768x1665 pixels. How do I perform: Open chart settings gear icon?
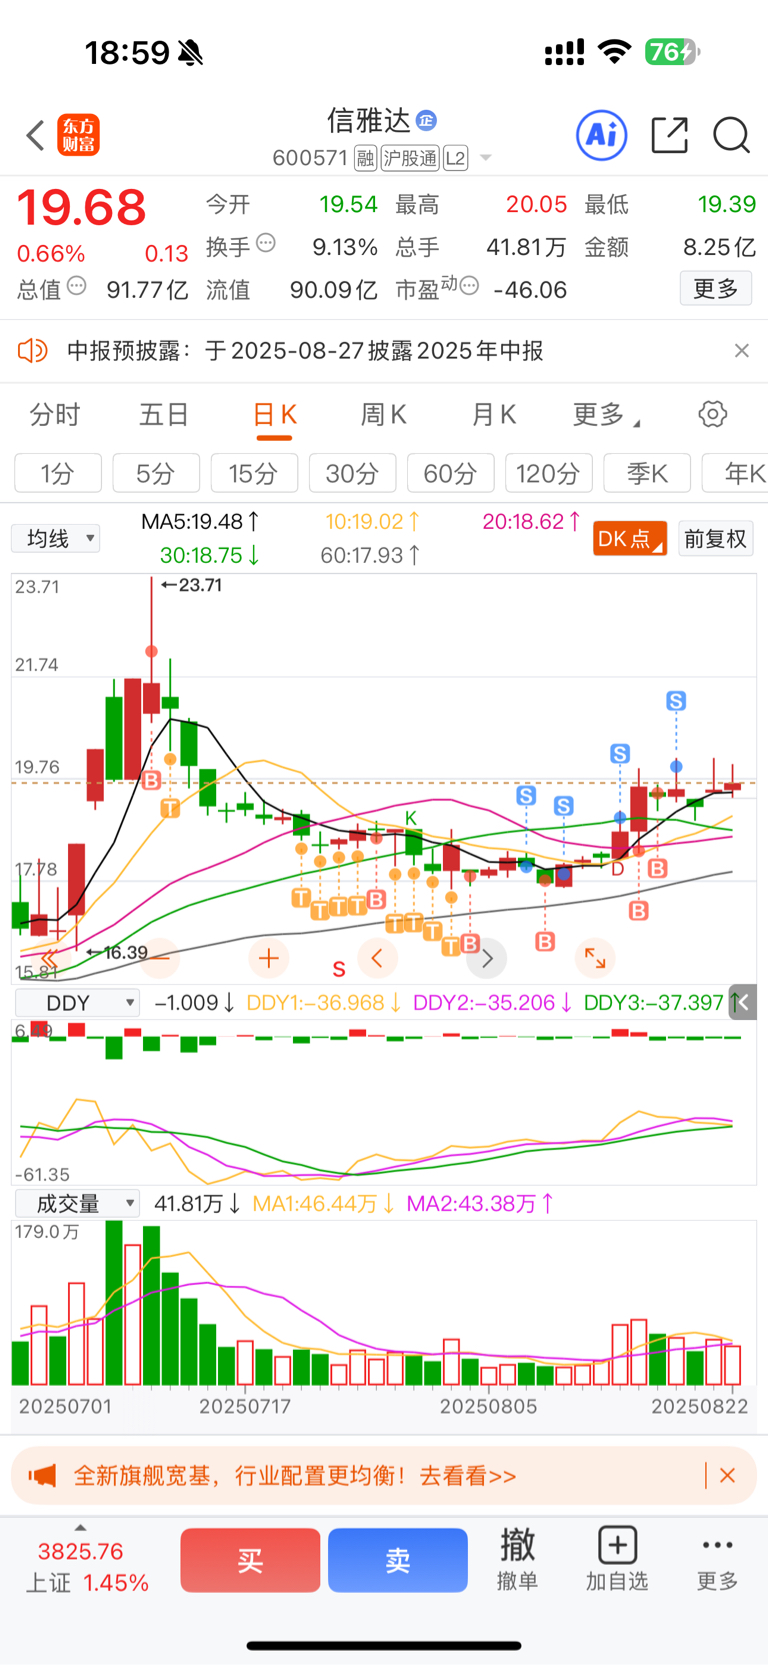(713, 414)
